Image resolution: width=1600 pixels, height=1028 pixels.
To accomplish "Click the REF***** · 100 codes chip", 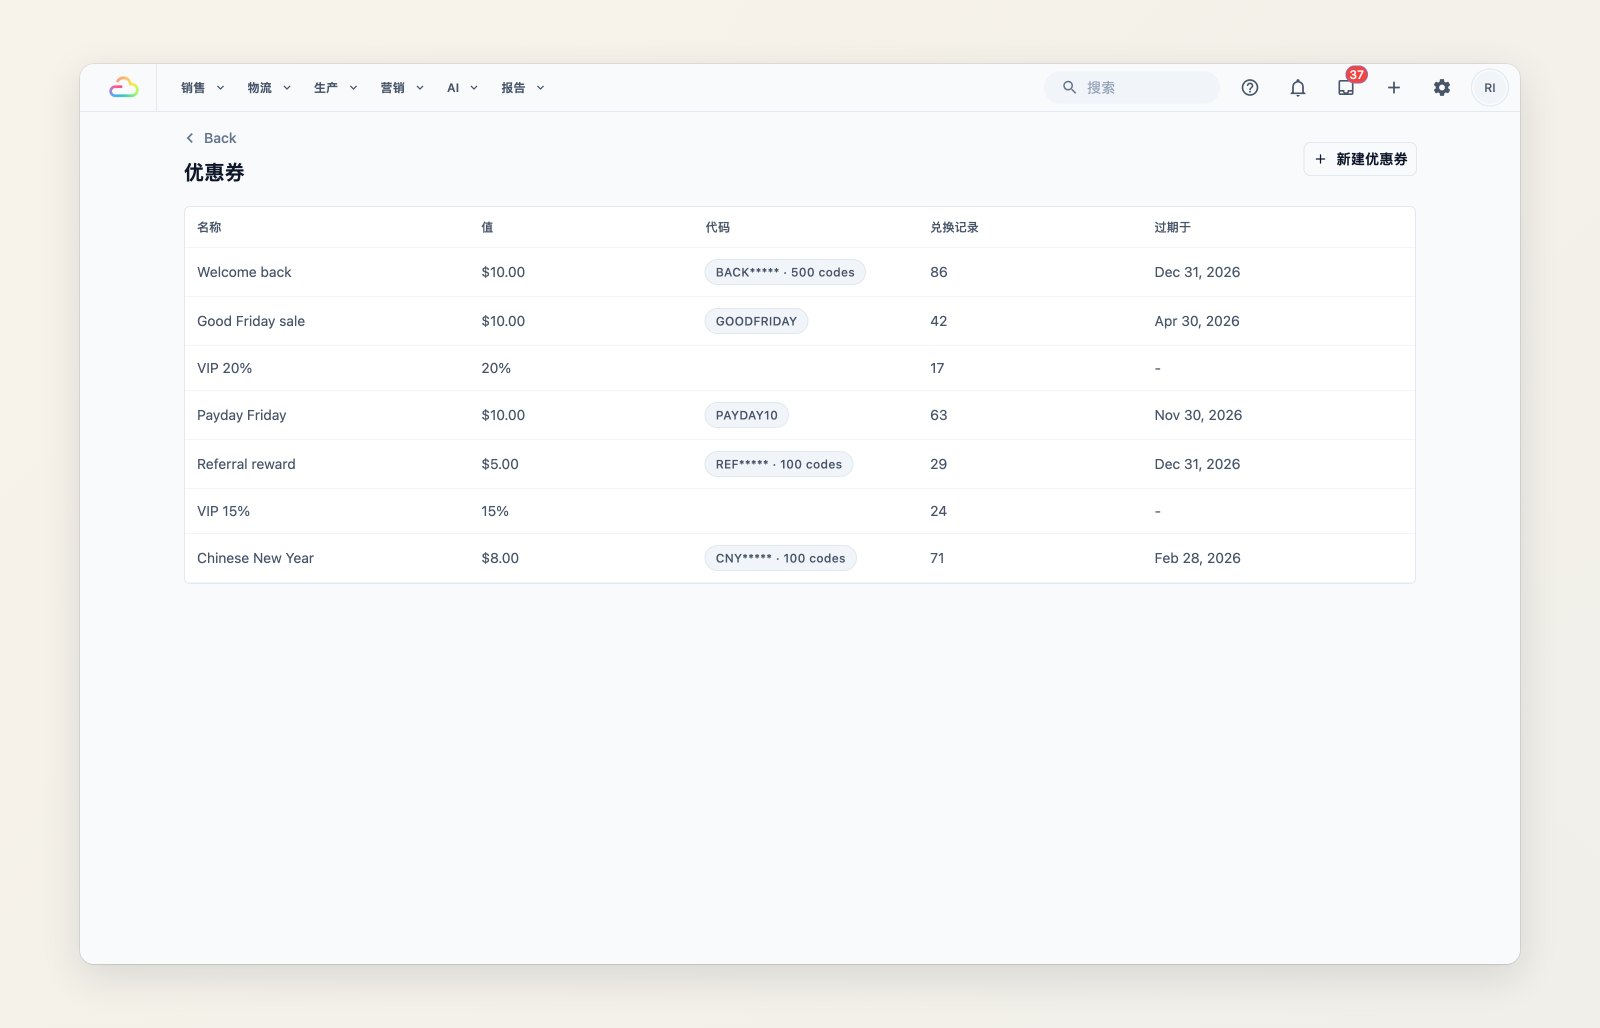I will [x=779, y=464].
